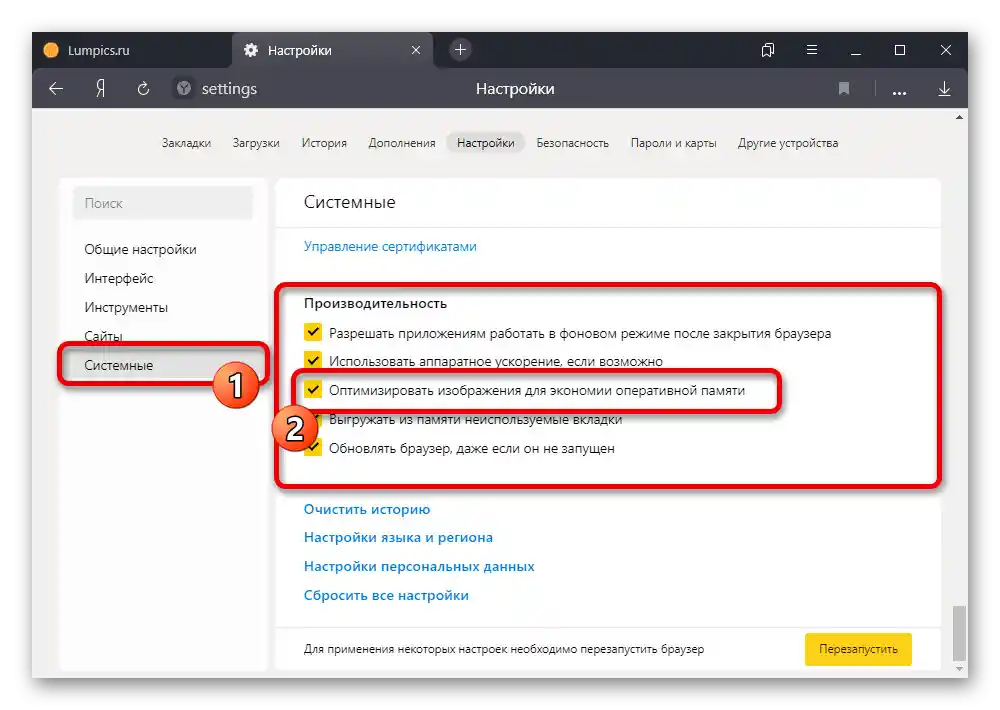Open Настройки персональных данных link

point(419,566)
